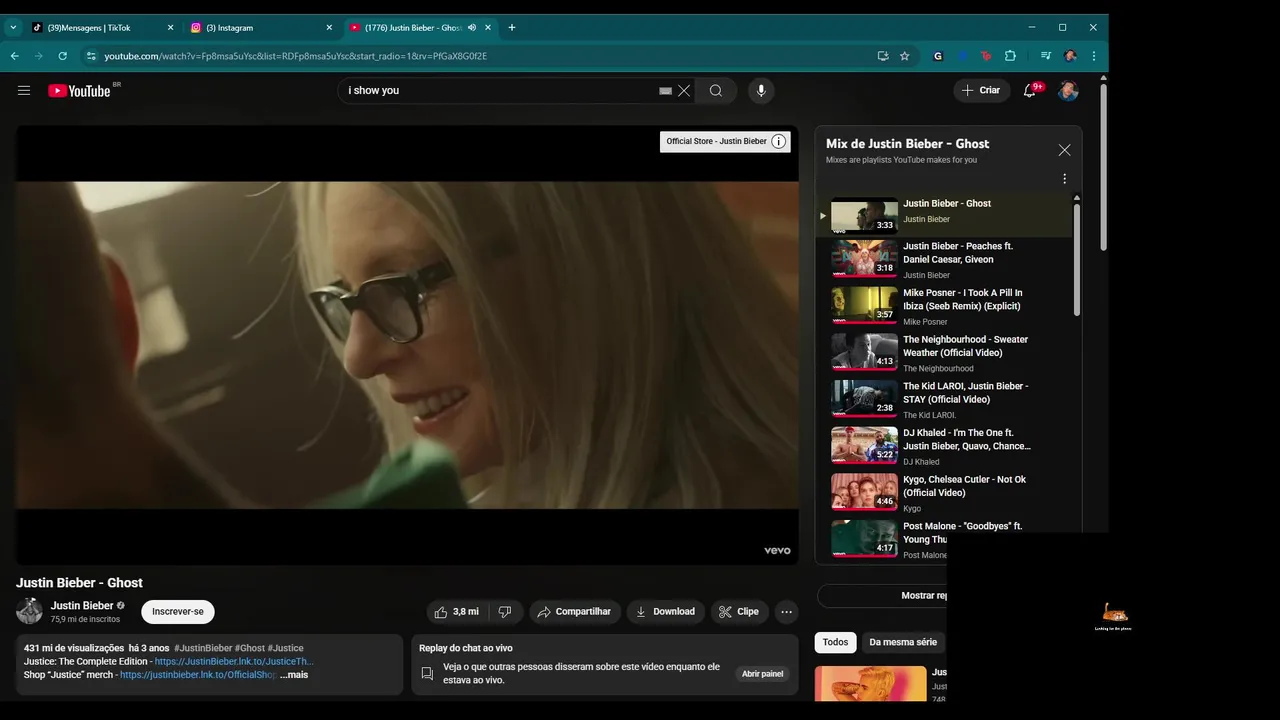Switch to the TikTok Mensagens browser tab
The height and width of the screenshot is (720, 1280).
click(x=100, y=27)
